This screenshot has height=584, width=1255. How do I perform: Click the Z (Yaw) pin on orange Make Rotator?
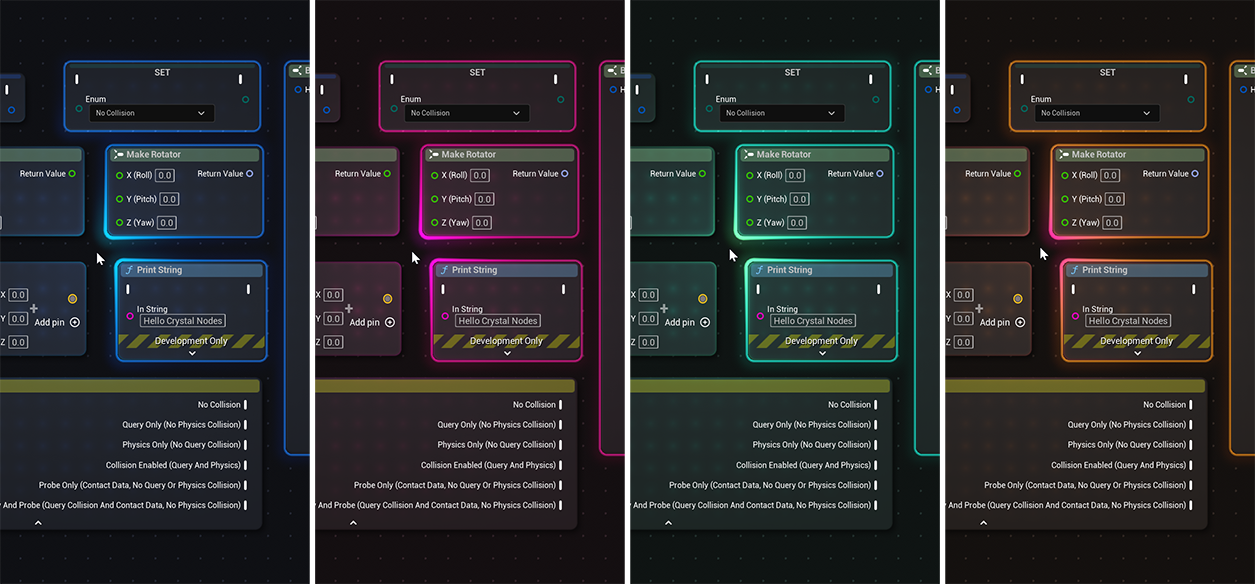1064,223
